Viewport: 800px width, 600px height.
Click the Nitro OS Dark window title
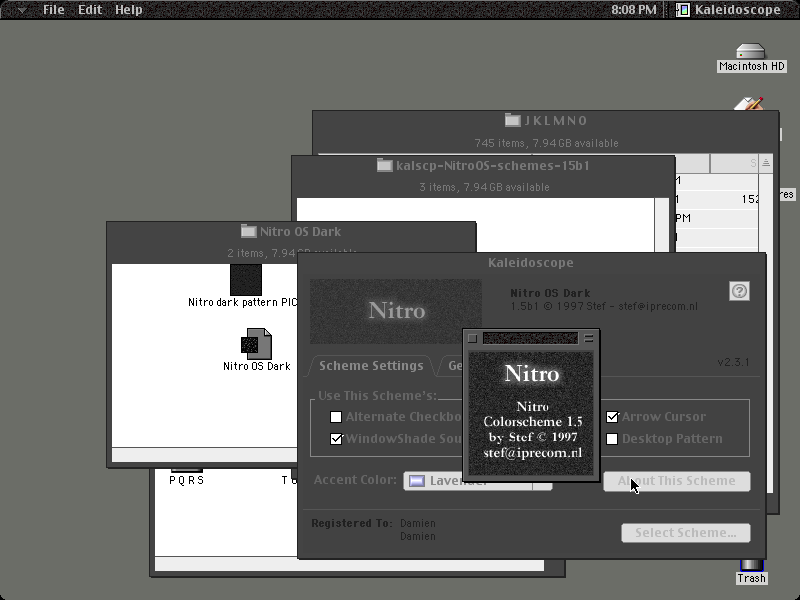tap(301, 232)
